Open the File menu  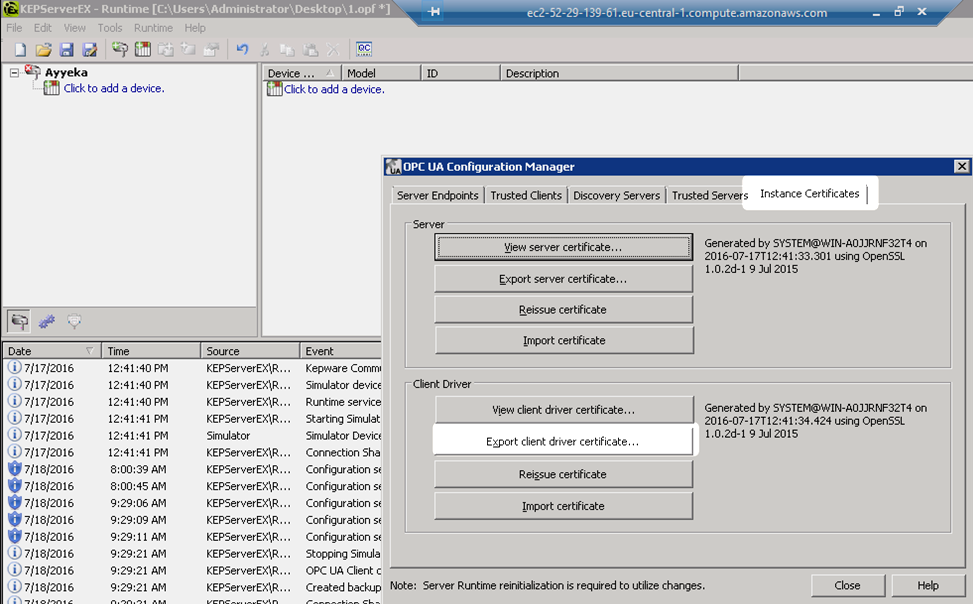click(x=14, y=28)
